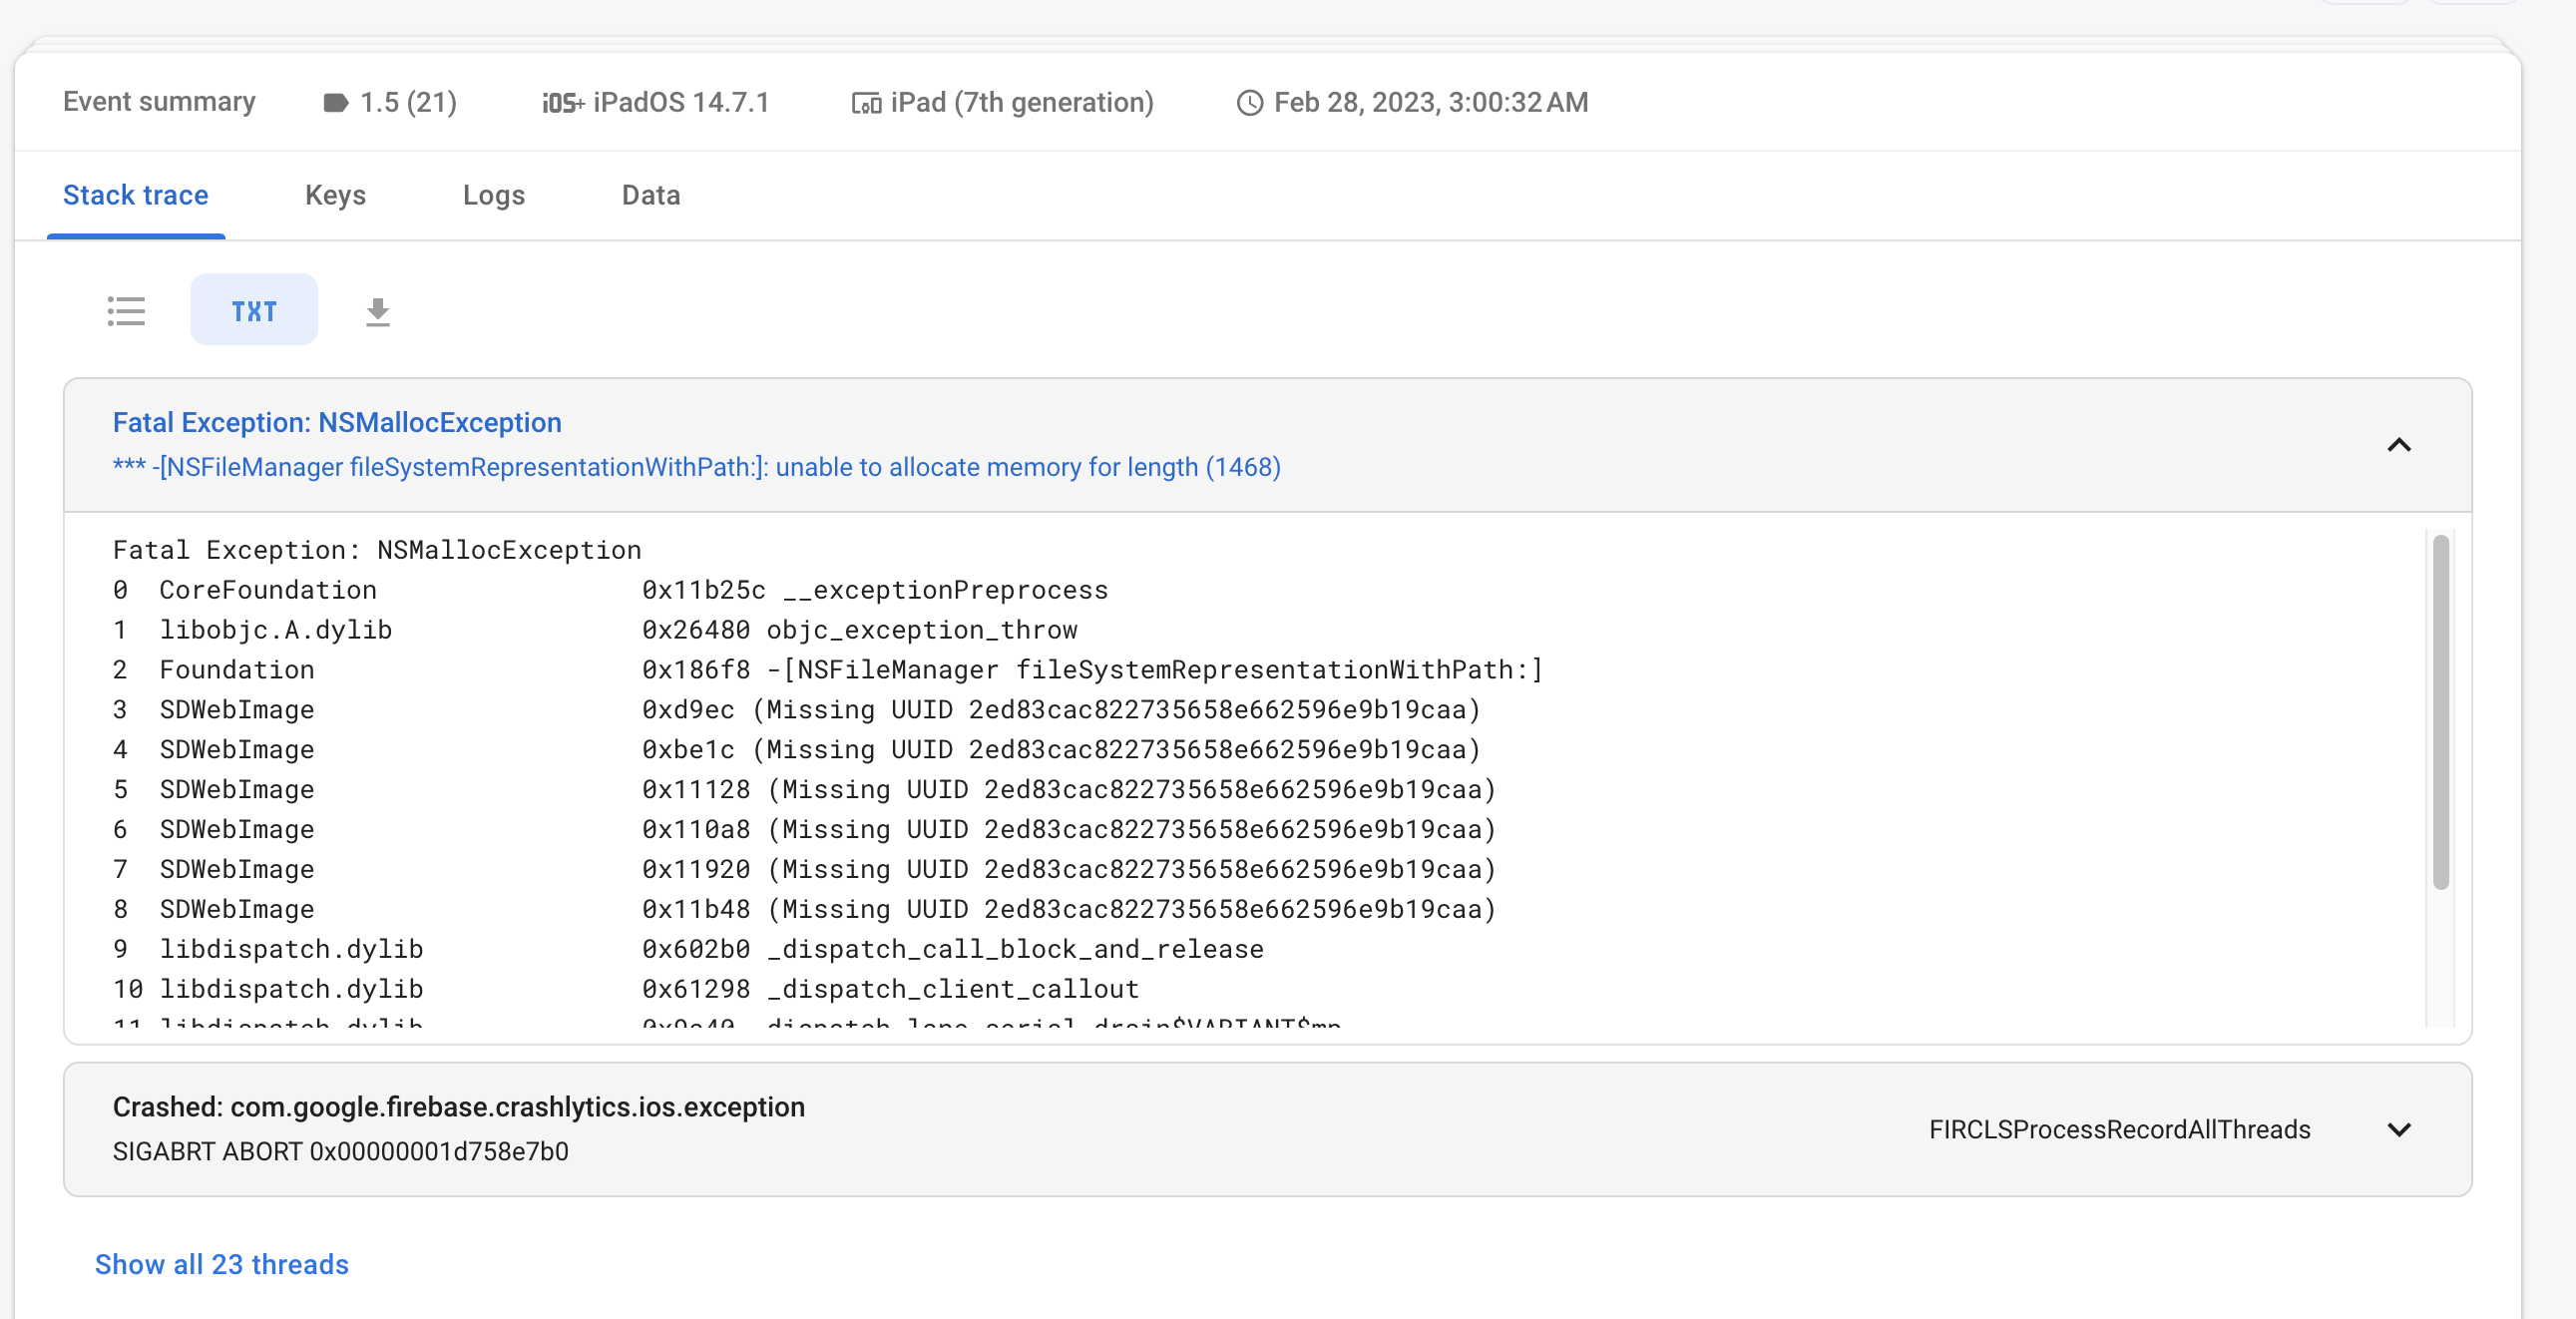The image size is (2576, 1319).
Task: Collapse the Fatal Exception NSMallocException section
Action: click(x=2400, y=445)
